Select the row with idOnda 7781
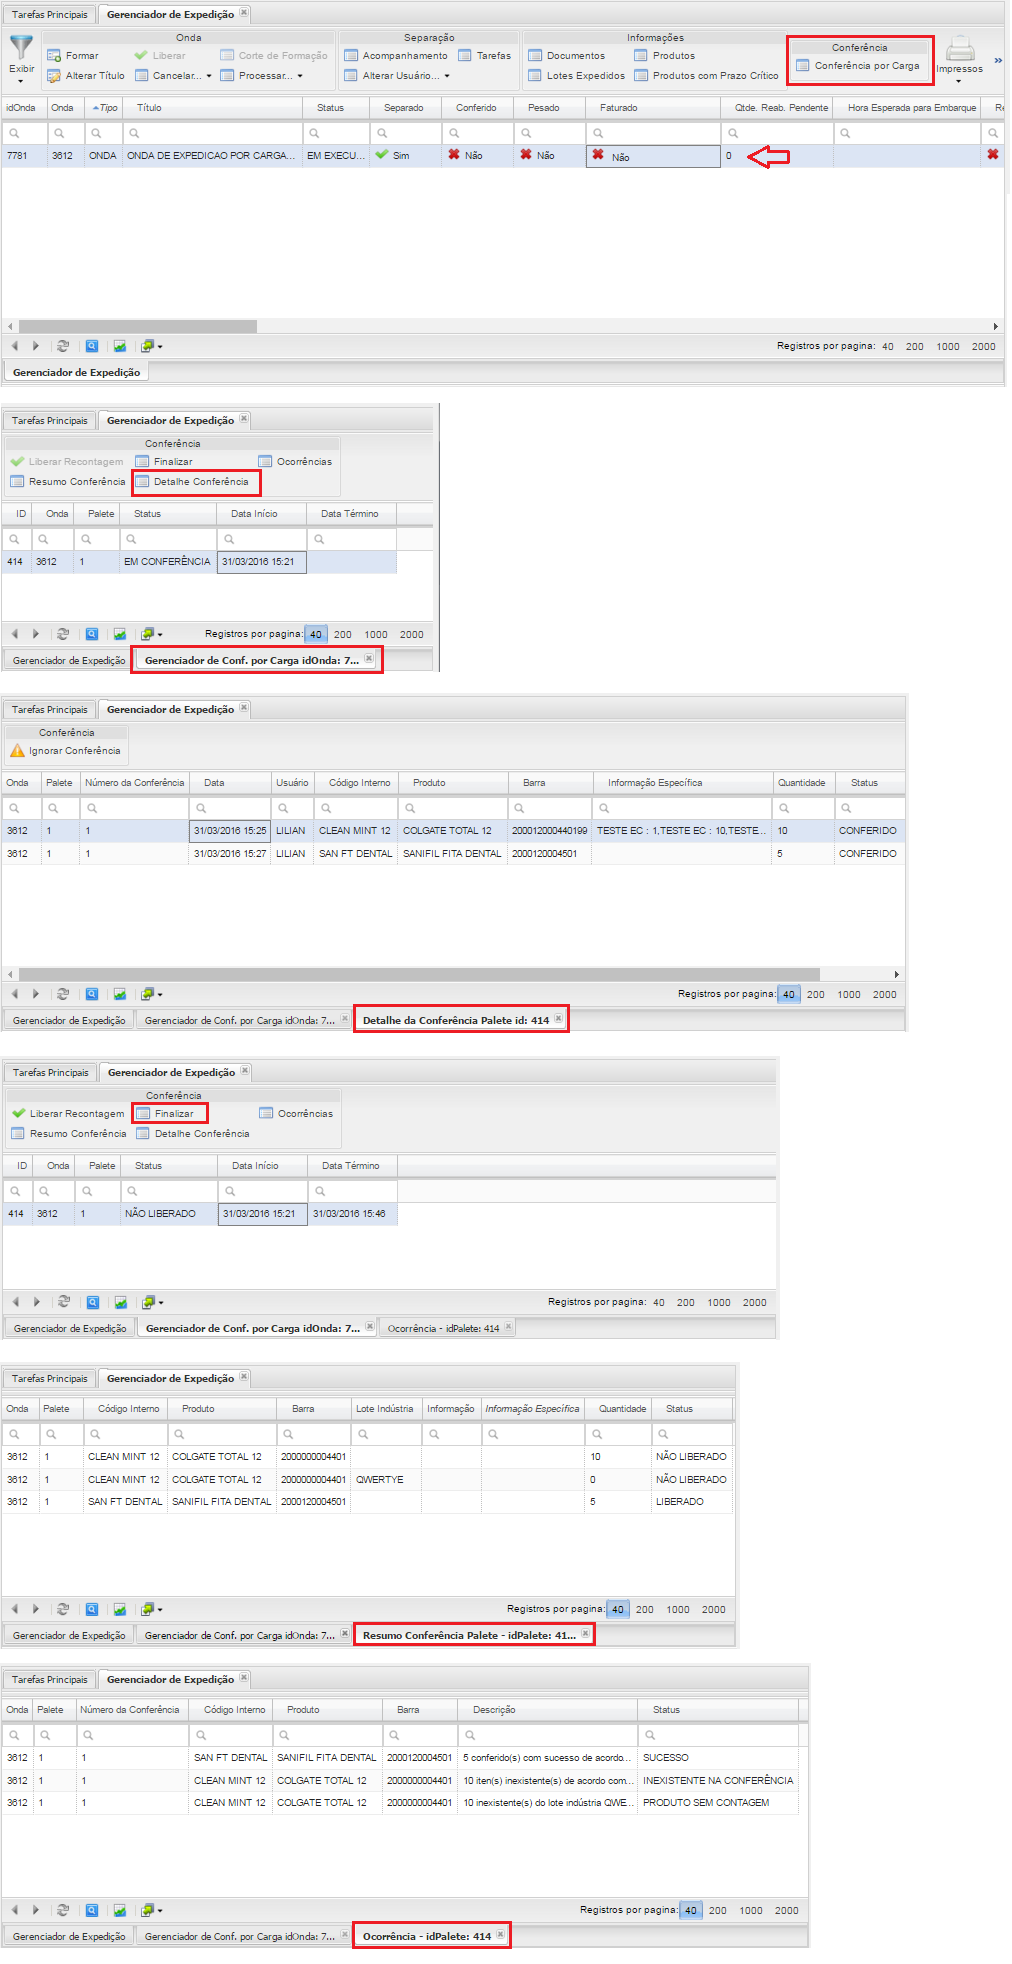Viewport: 1012px width, 1964px height. (503, 156)
